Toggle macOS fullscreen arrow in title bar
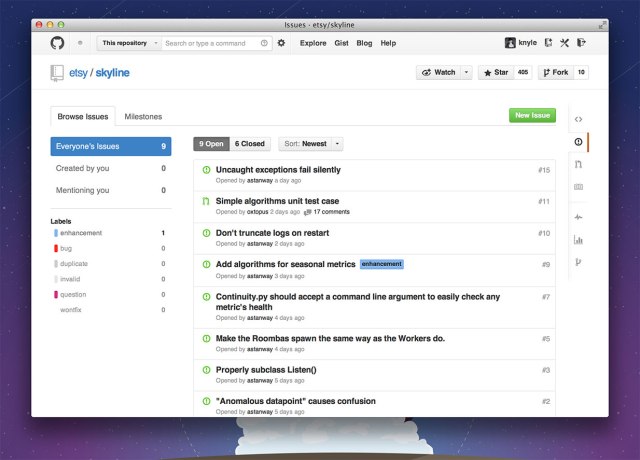Viewport: 640px width, 460px height. click(602, 25)
